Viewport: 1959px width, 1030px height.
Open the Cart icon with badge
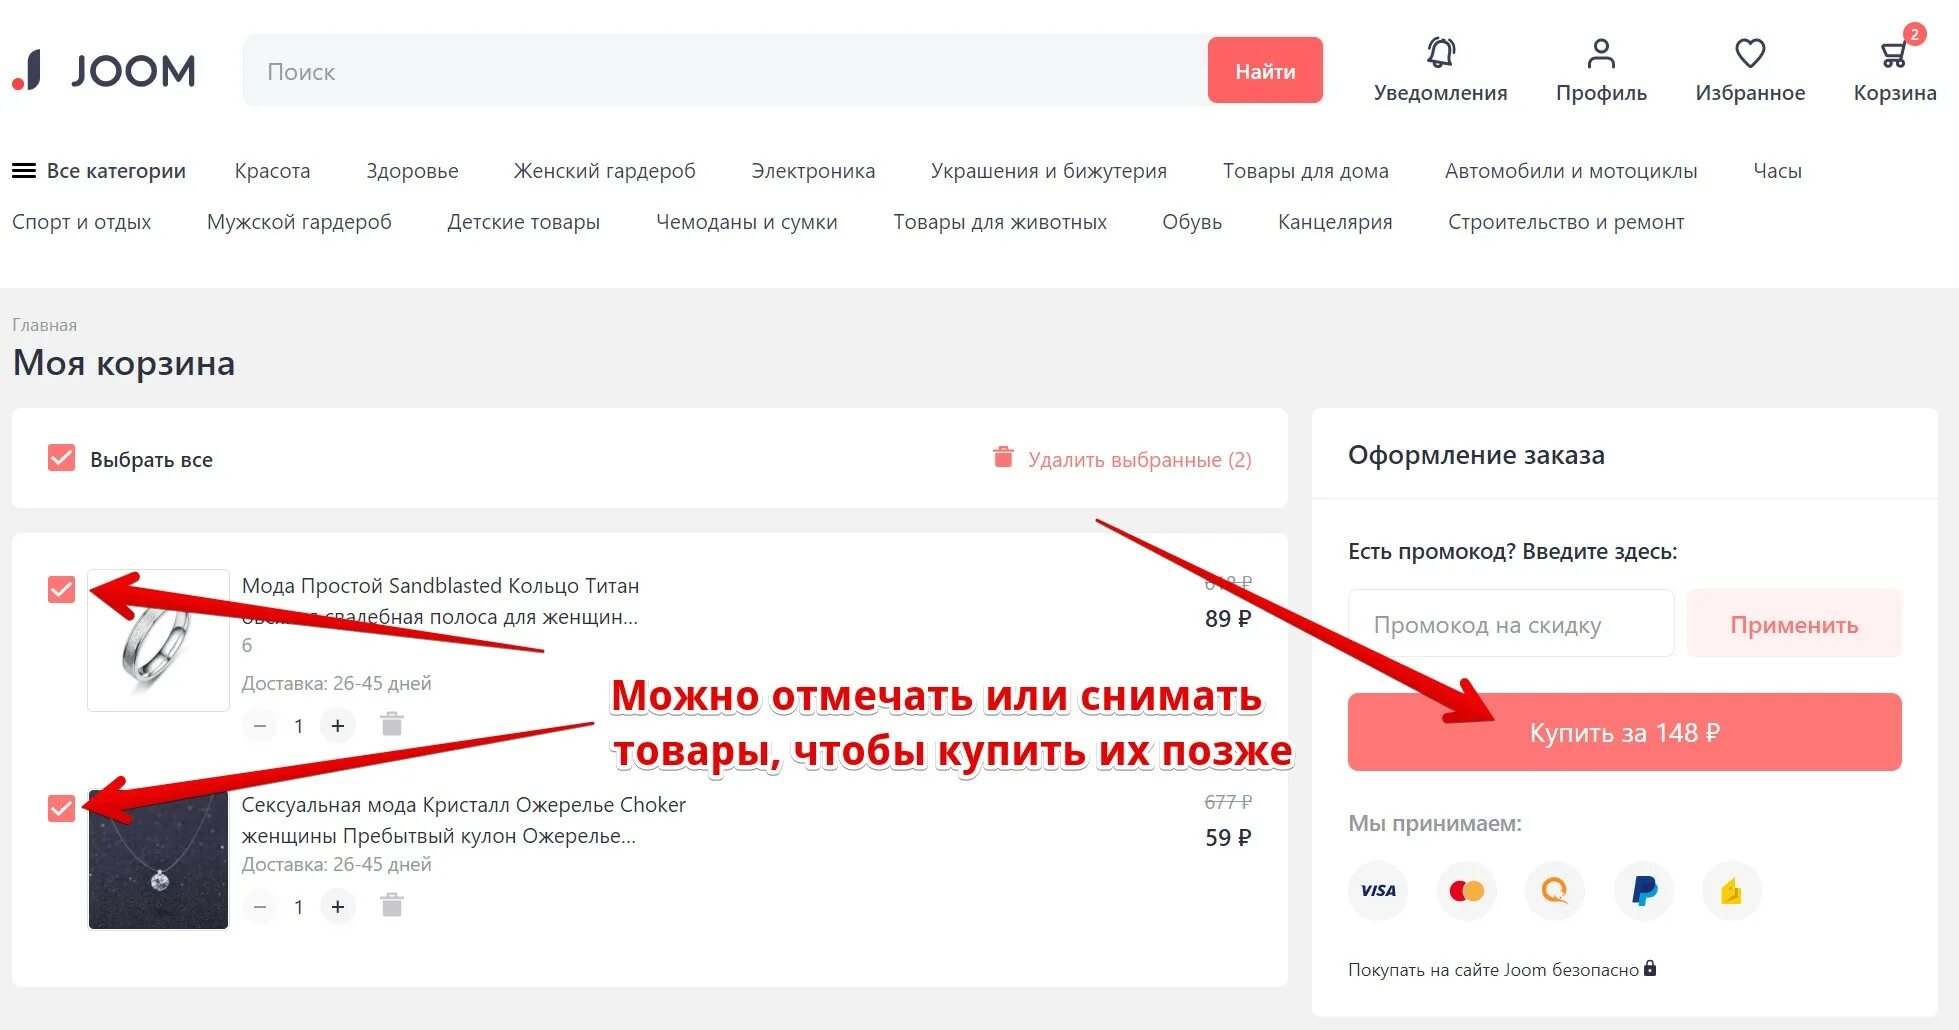click(1895, 53)
